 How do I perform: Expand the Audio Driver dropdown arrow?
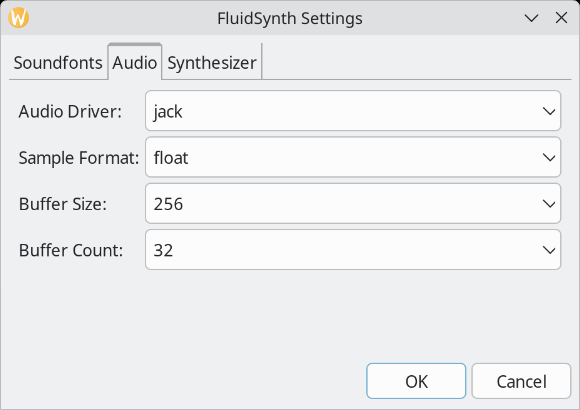549,111
